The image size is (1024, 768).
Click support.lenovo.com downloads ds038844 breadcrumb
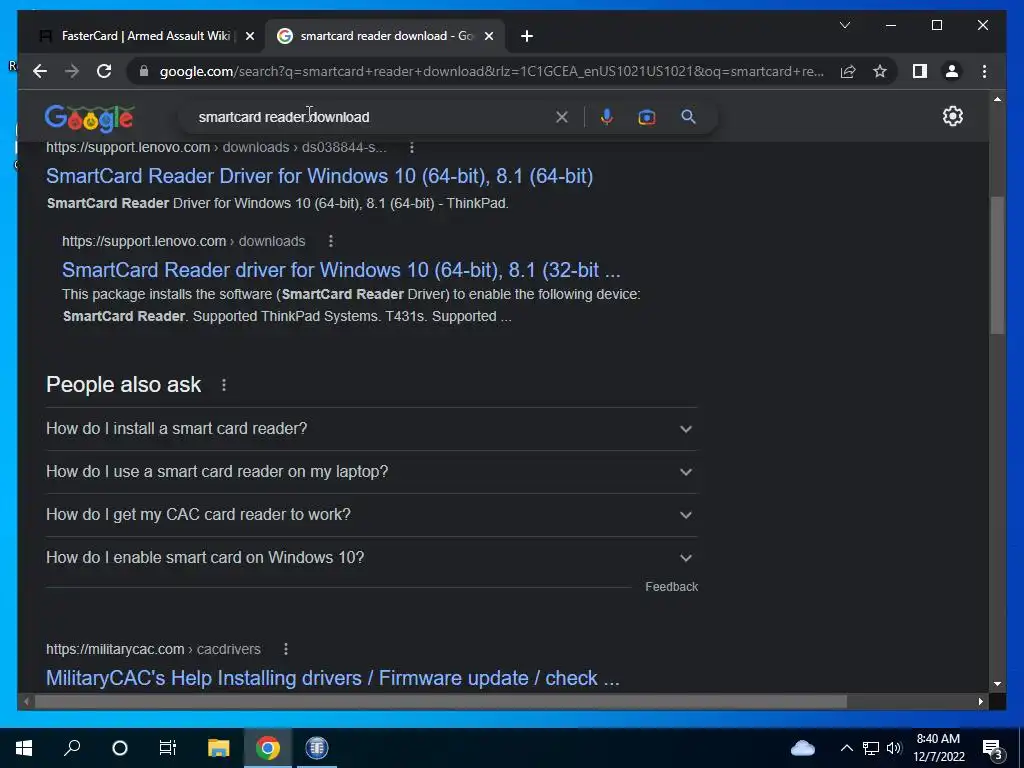coord(216,148)
